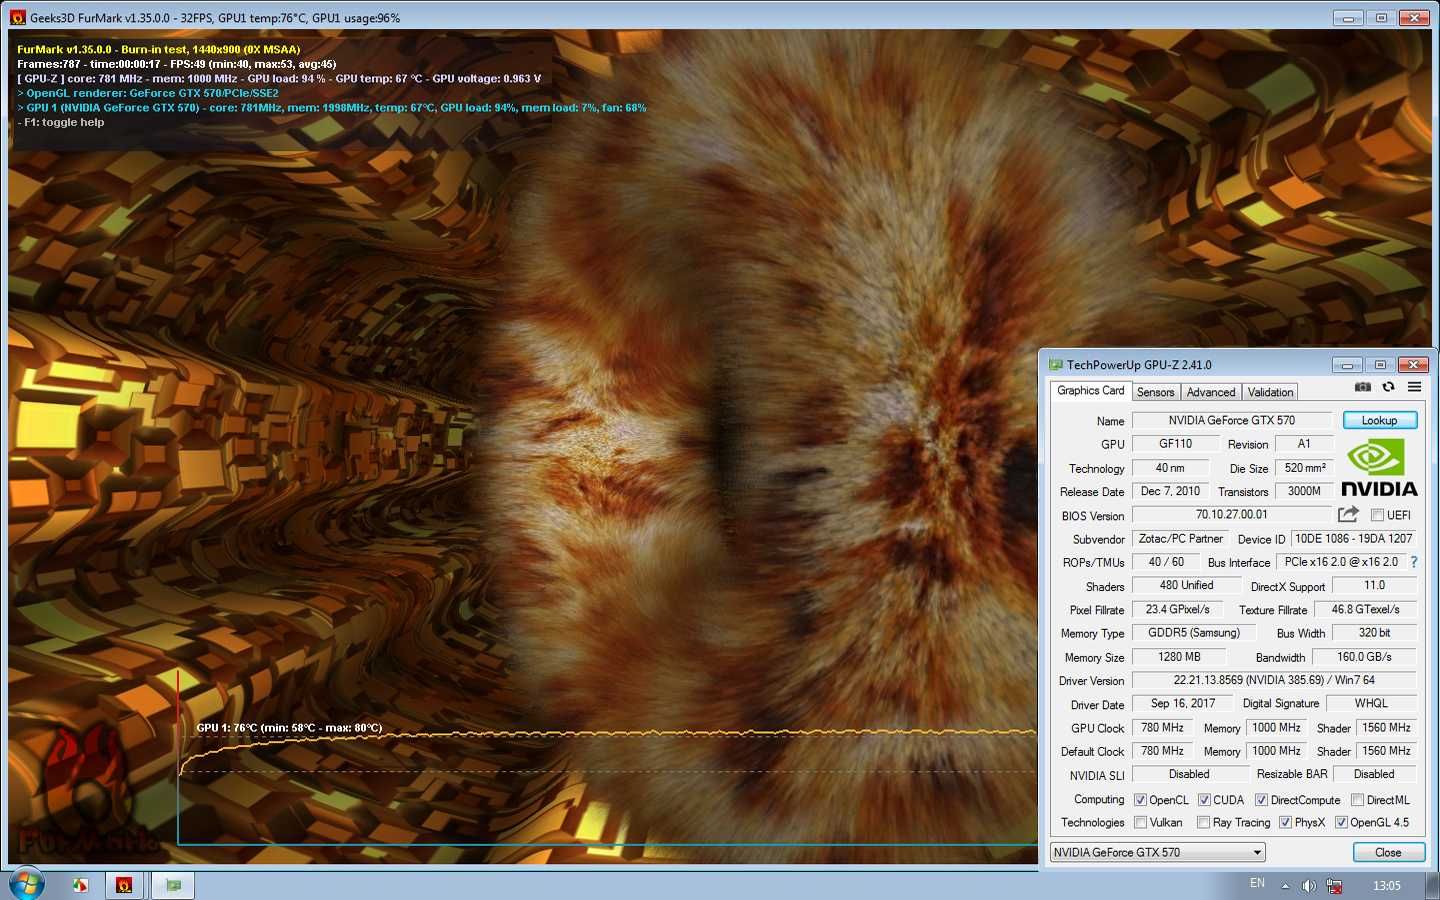Switch to the Validation tab

pyautogui.click(x=1270, y=392)
